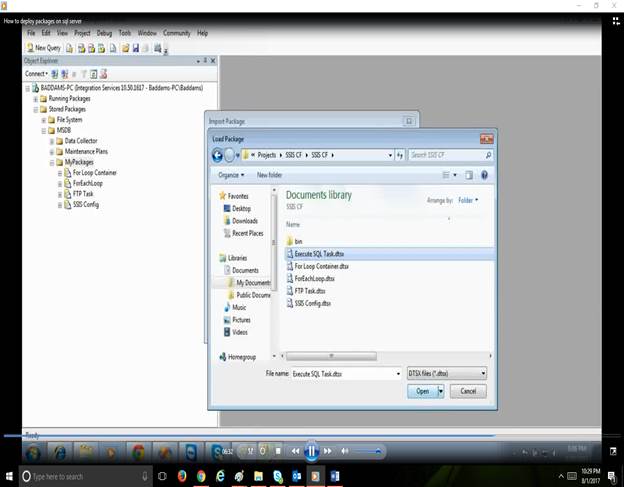Toggle repeat in media player
The height and width of the screenshot is (487, 624).
263,451
